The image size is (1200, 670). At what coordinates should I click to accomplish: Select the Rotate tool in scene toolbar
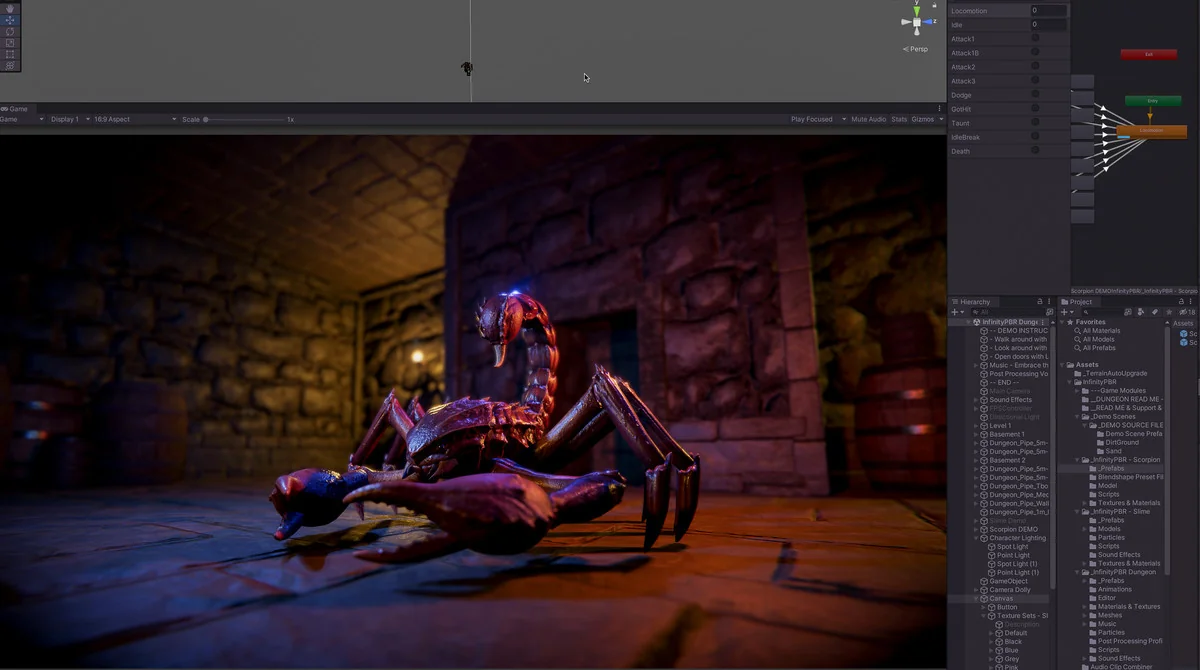9,31
